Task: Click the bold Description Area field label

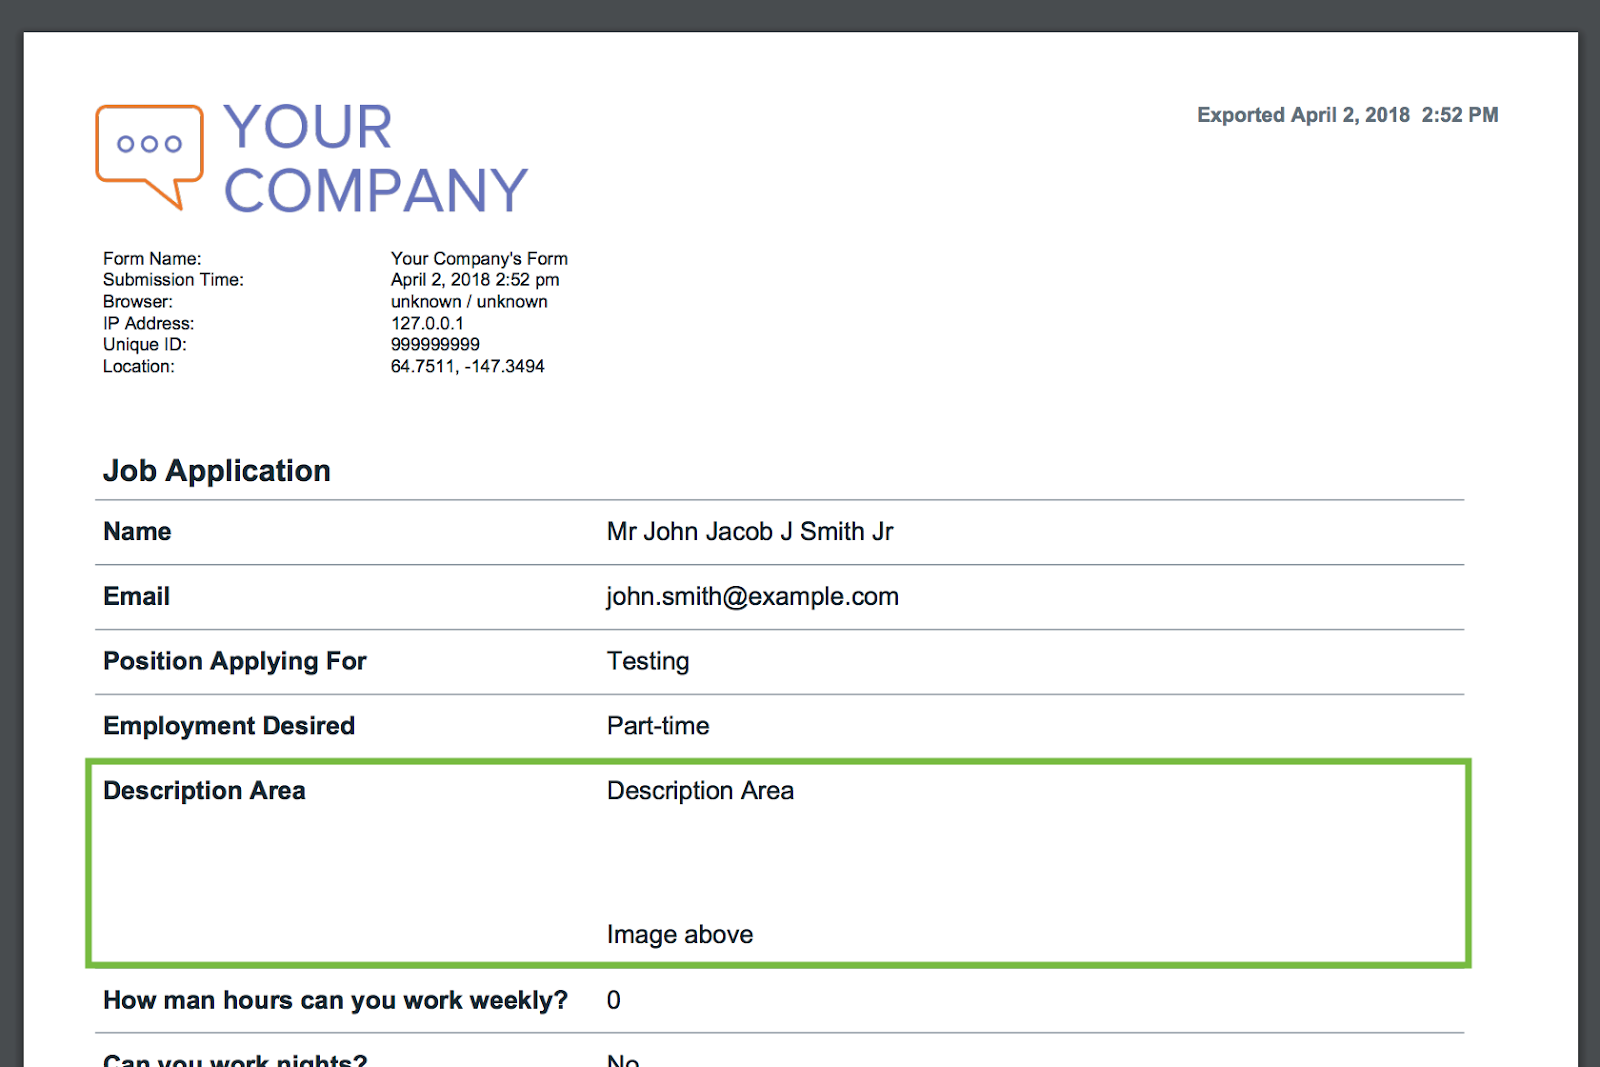Action: tap(204, 791)
